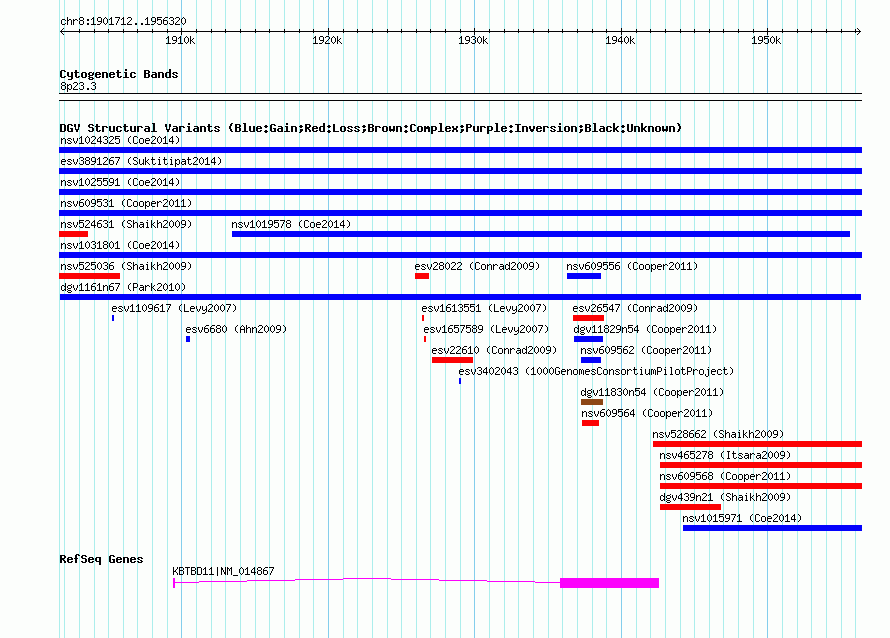Click the RefSeq Genes track title
Screen dimensions: 890x638
(101, 559)
